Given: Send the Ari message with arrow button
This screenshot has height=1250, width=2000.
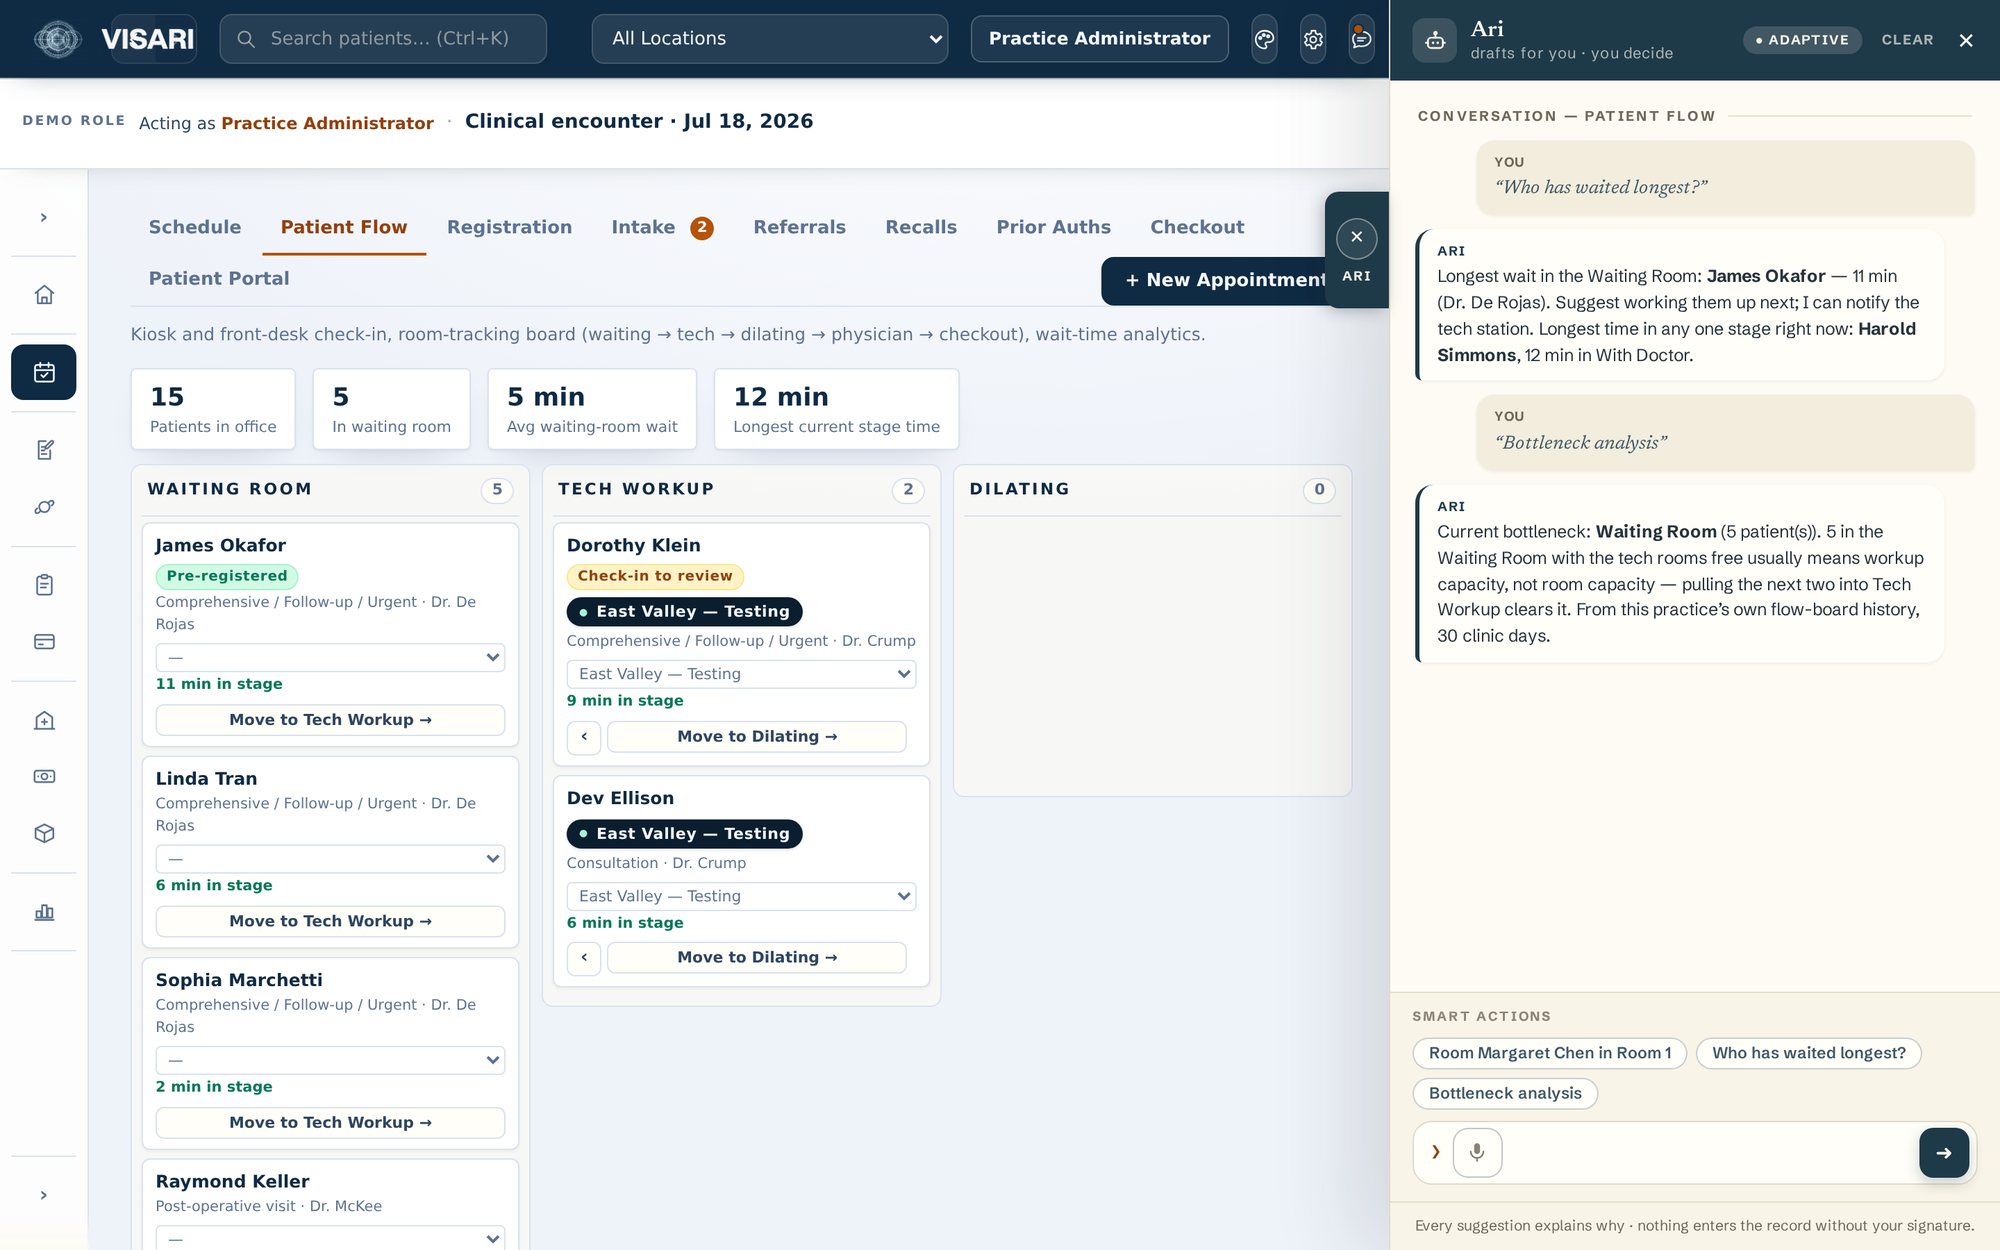Looking at the screenshot, I should point(1944,1153).
